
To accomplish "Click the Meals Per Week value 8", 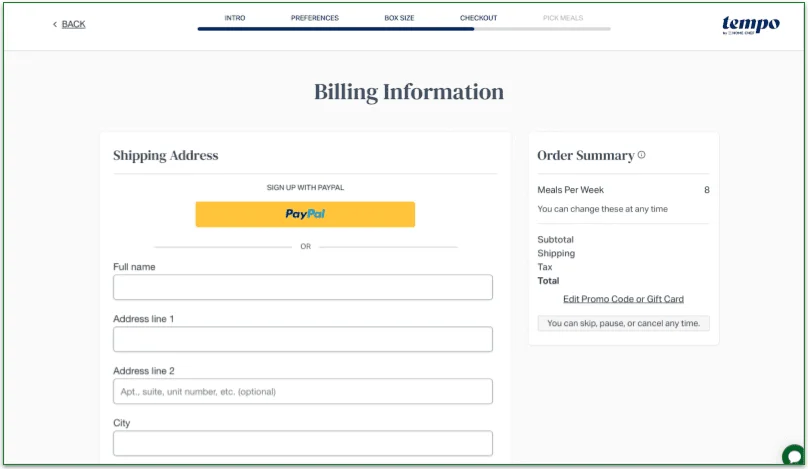I will point(707,190).
